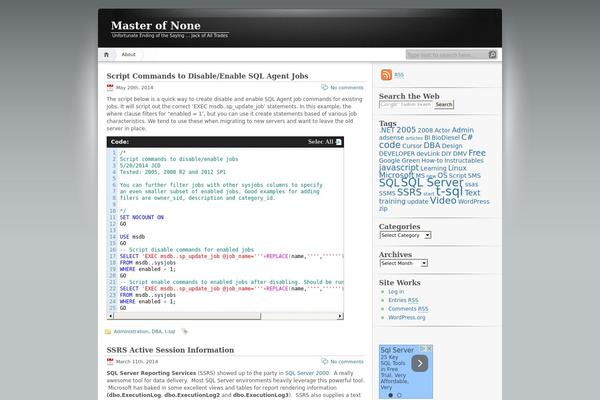Open No comments link on Script Commands post

347,88
